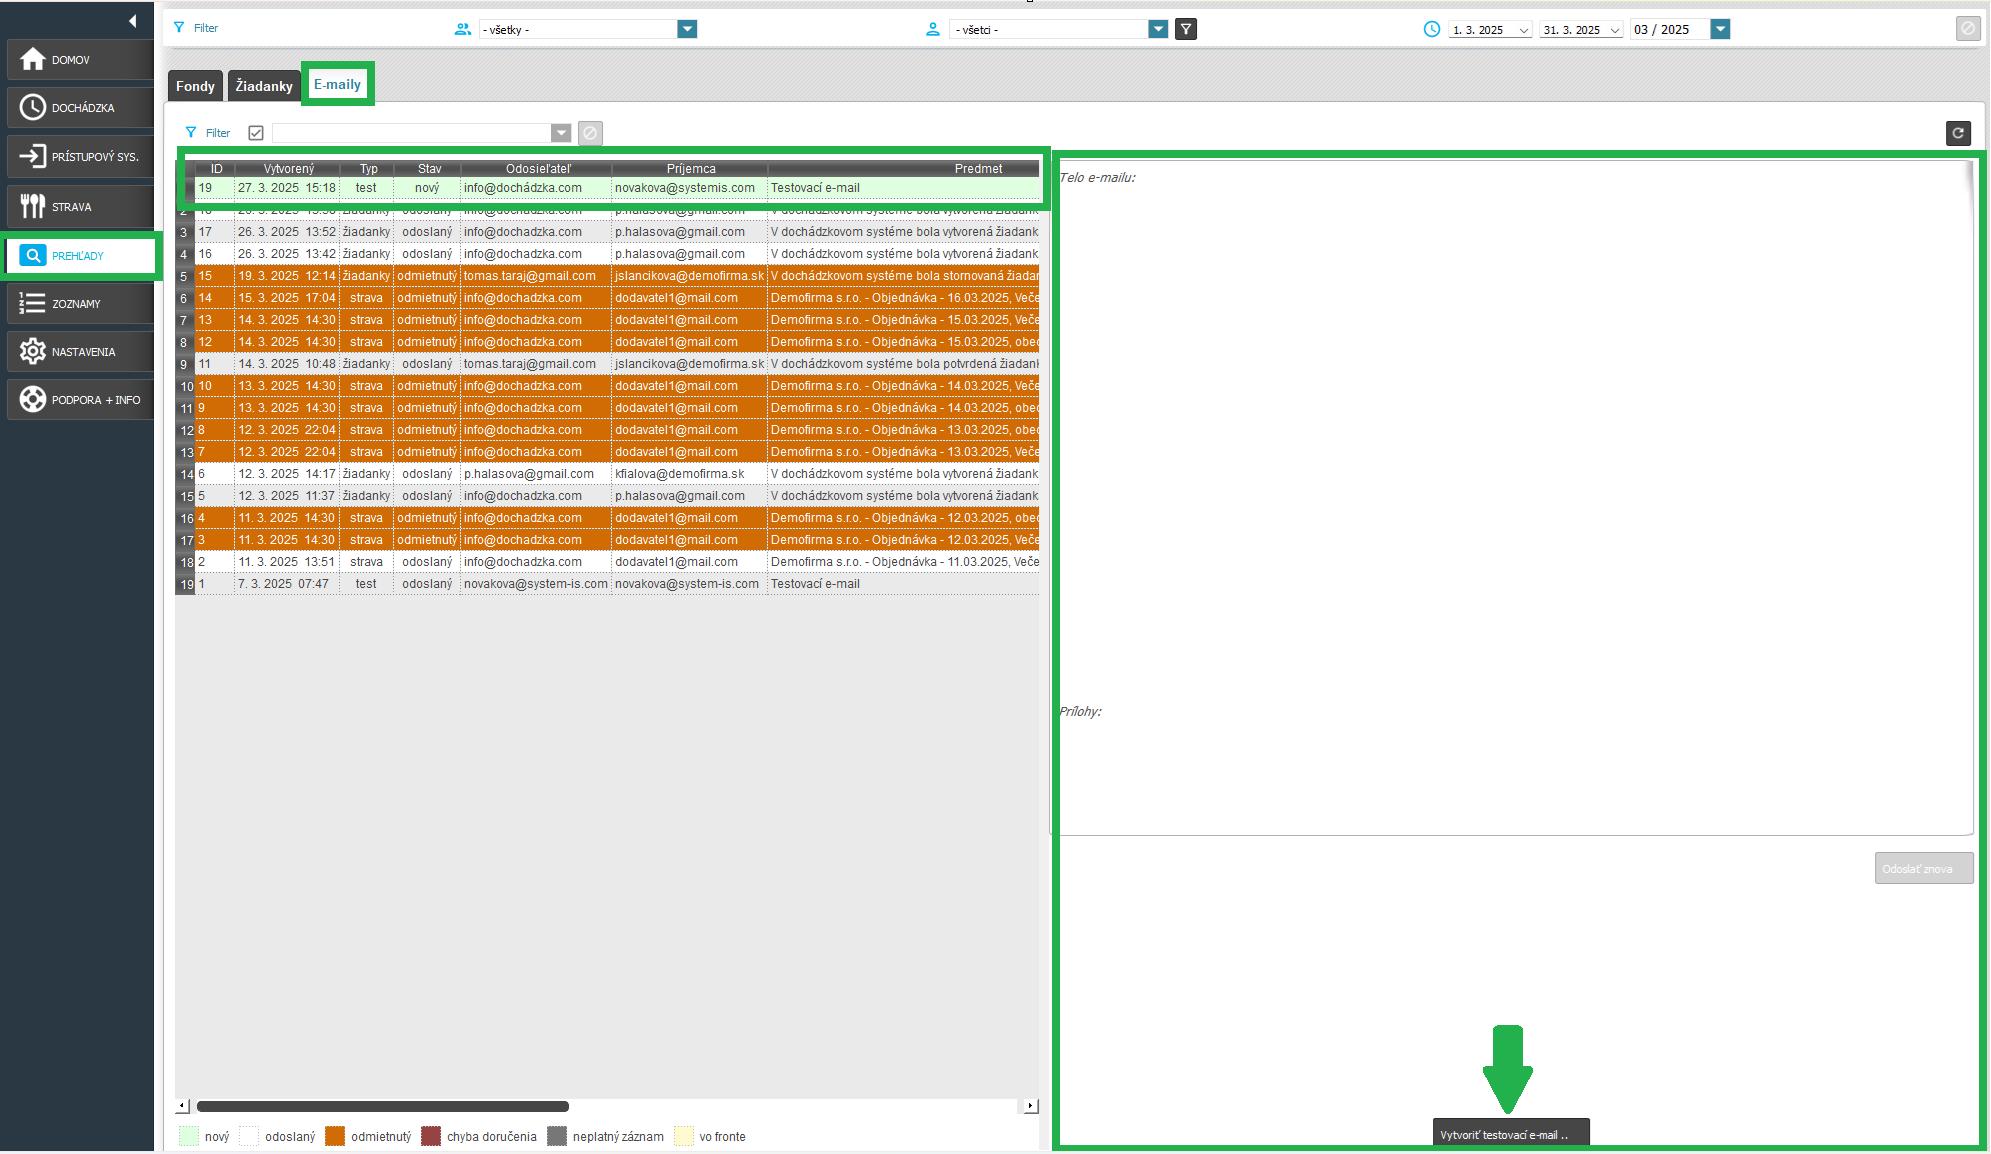
Task: Open Nastavenia gear icon in sidebar
Action: pos(33,351)
